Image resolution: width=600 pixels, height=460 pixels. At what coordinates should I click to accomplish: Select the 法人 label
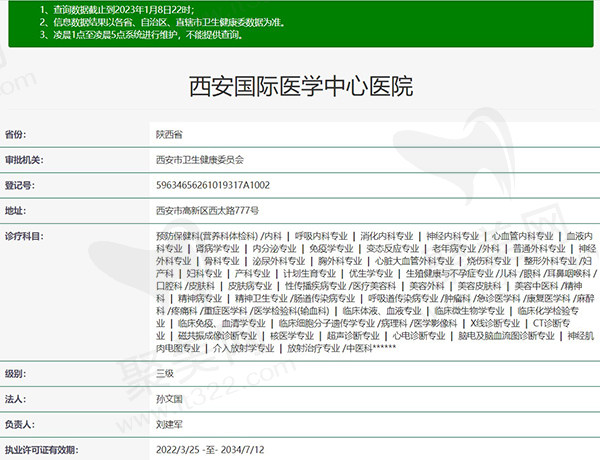[15, 399]
